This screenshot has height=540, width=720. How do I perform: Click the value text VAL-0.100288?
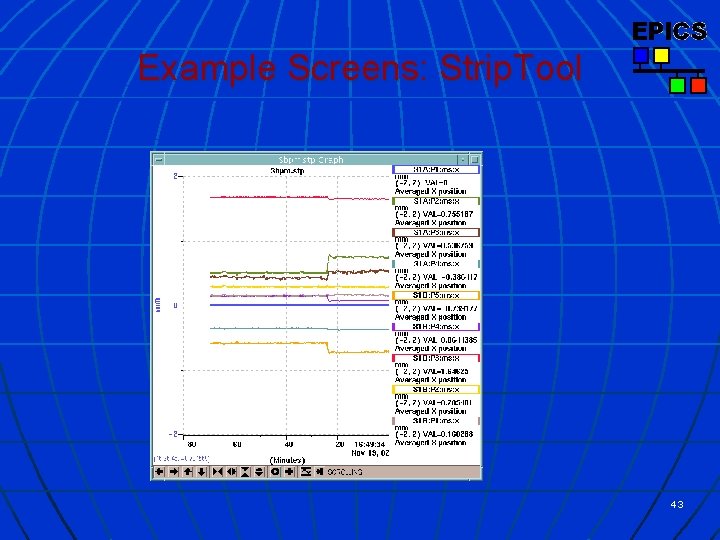pos(449,434)
